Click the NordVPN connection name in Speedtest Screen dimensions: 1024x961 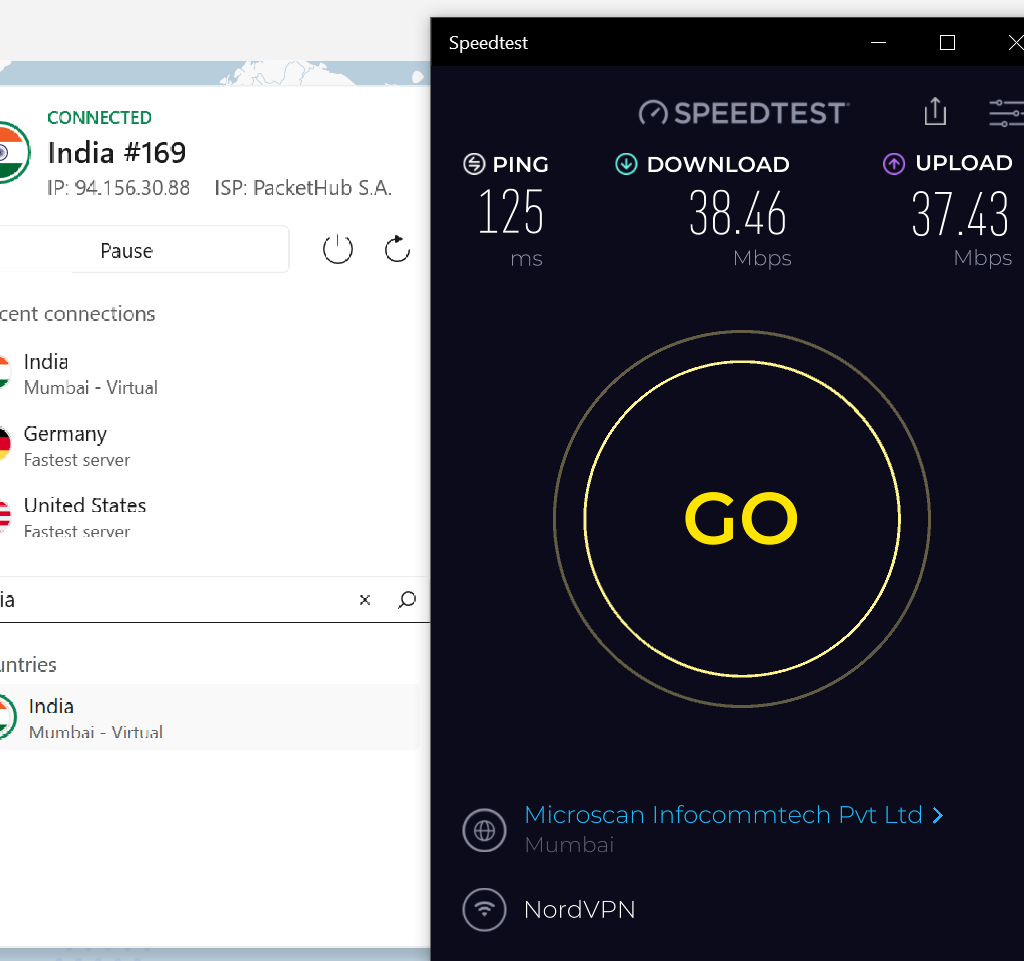[579, 909]
